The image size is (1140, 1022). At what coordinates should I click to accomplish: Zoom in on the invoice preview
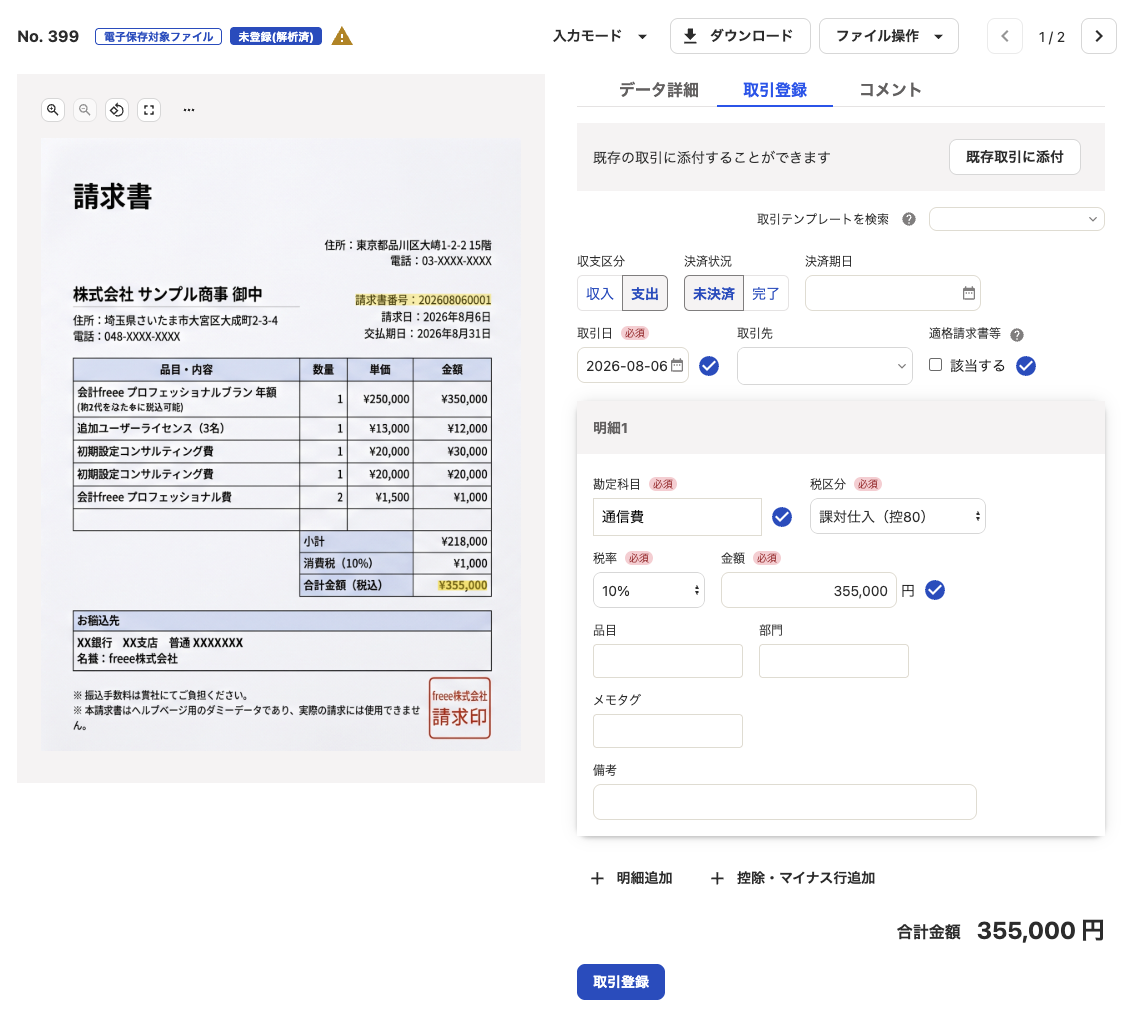[x=52, y=110]
